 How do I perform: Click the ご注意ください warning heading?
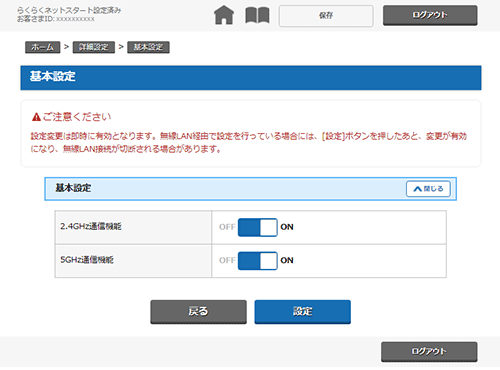77,117
